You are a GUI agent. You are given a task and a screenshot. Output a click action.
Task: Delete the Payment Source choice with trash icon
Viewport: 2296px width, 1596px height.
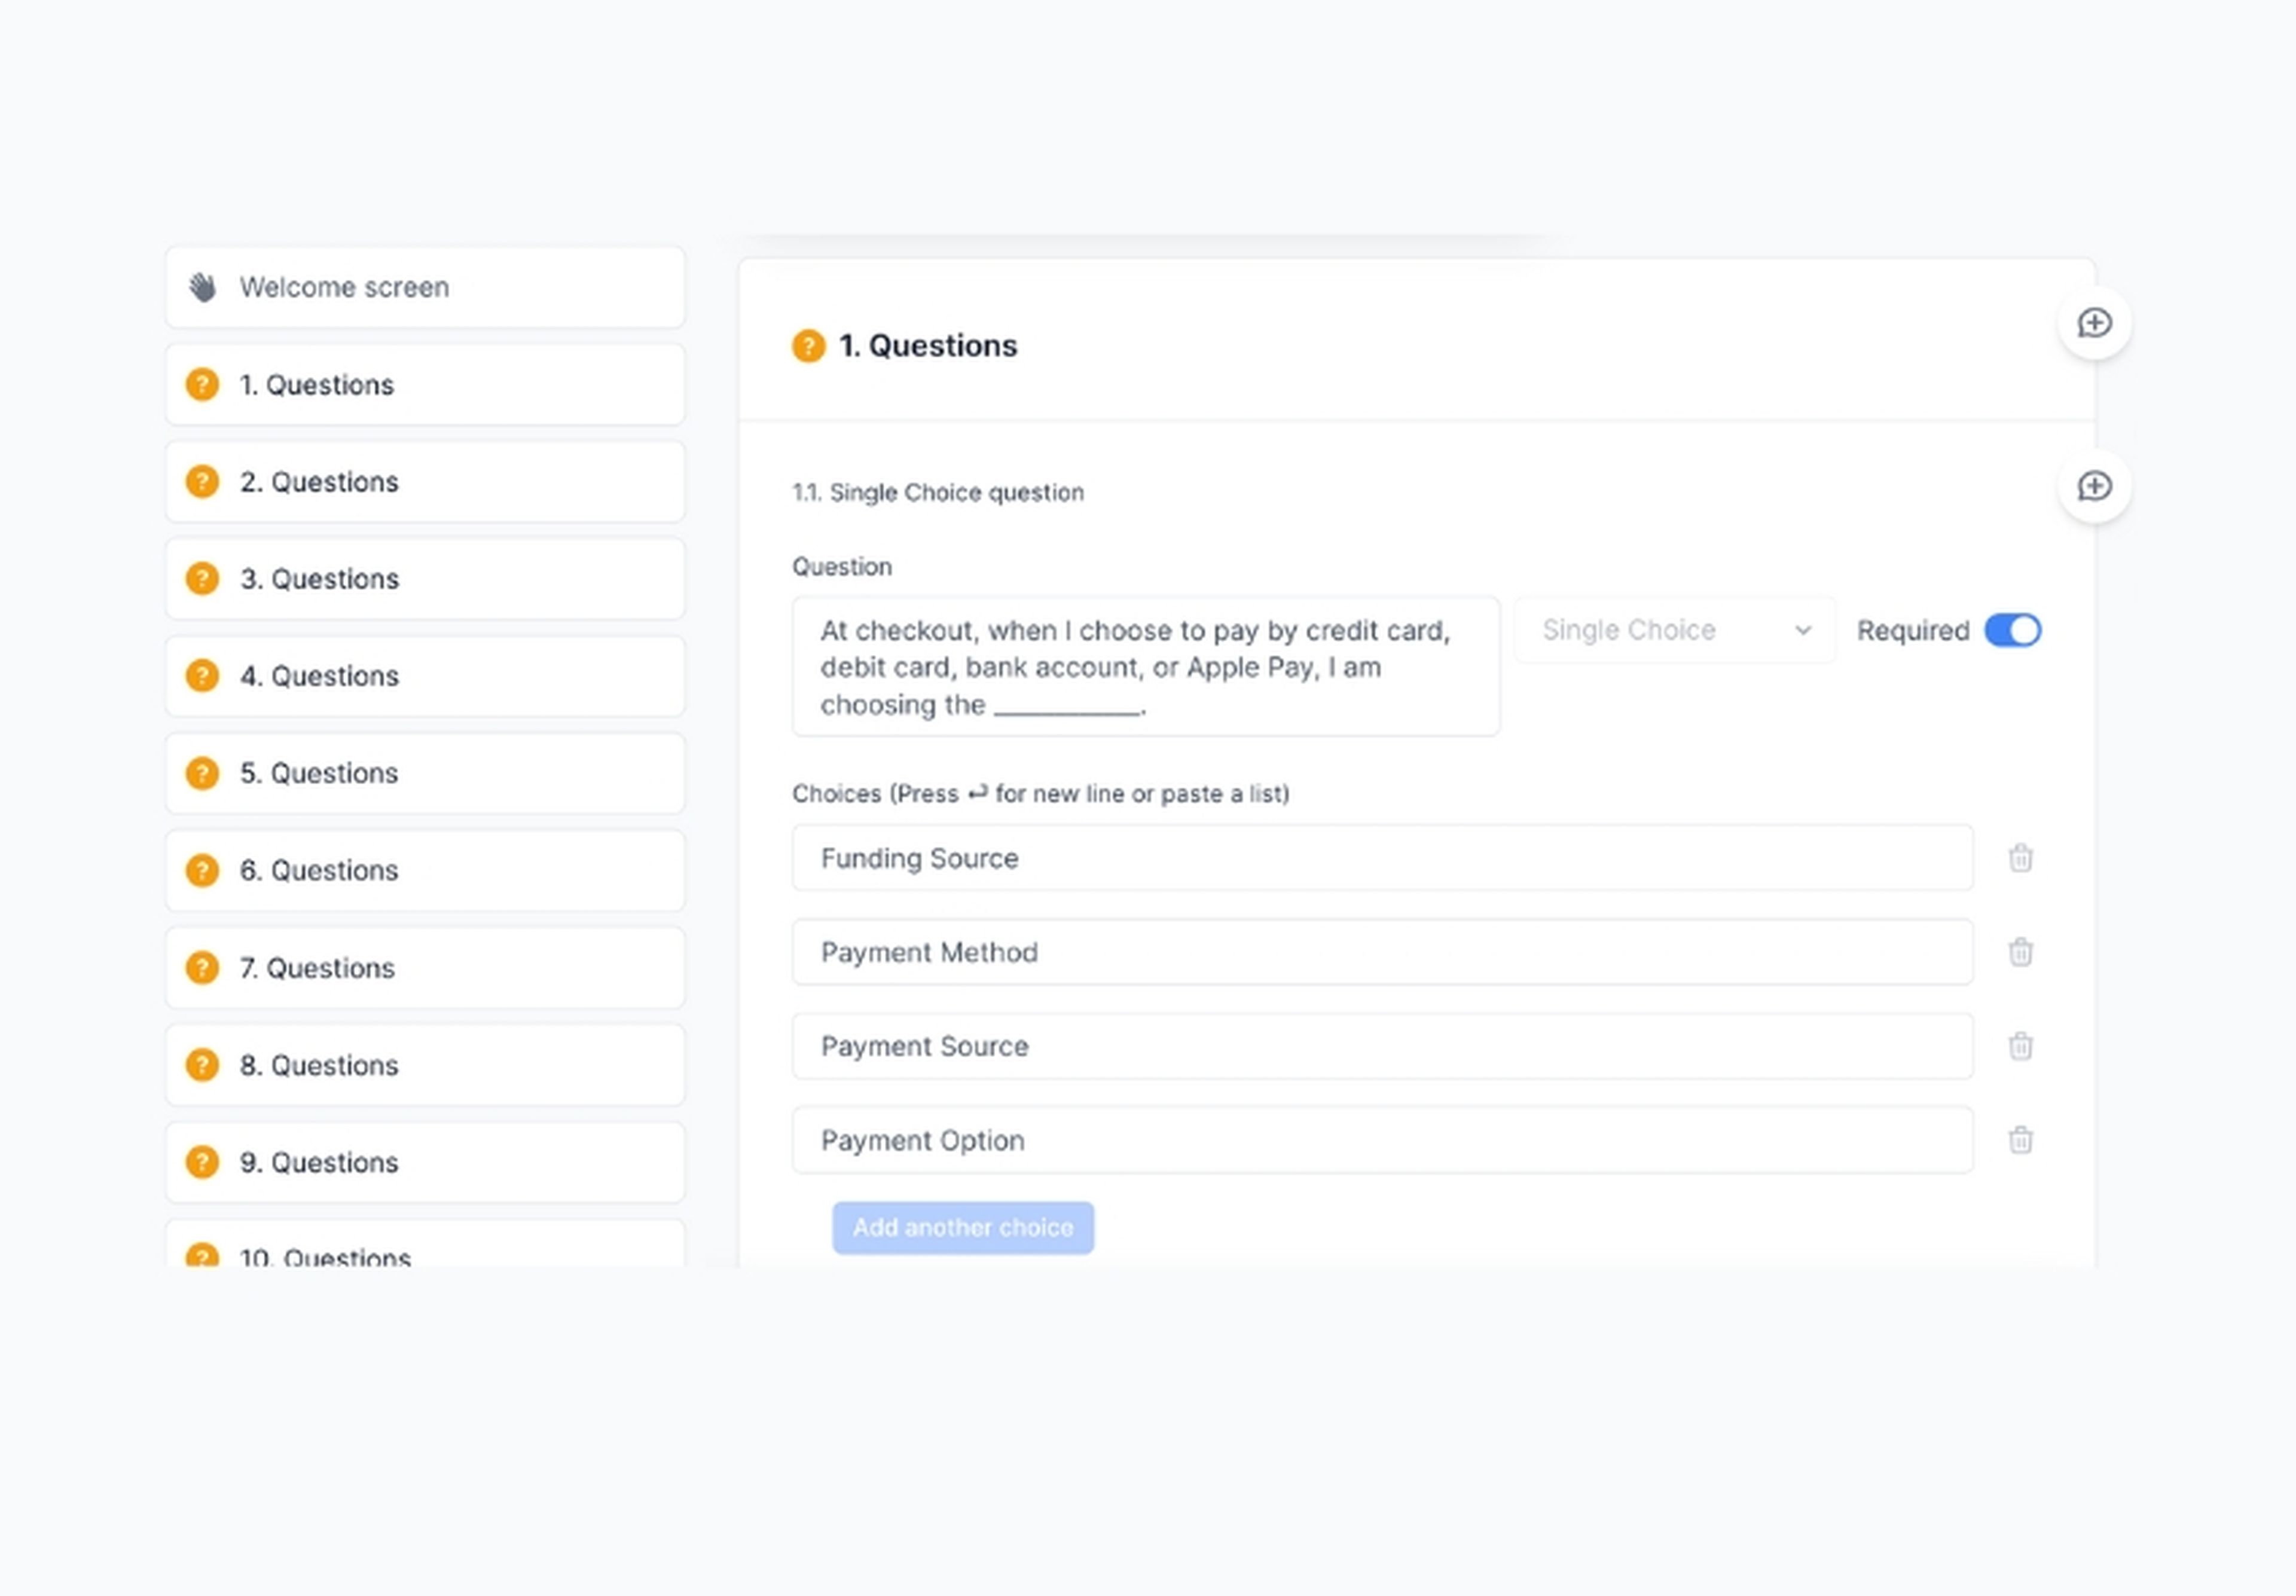2021,1046
